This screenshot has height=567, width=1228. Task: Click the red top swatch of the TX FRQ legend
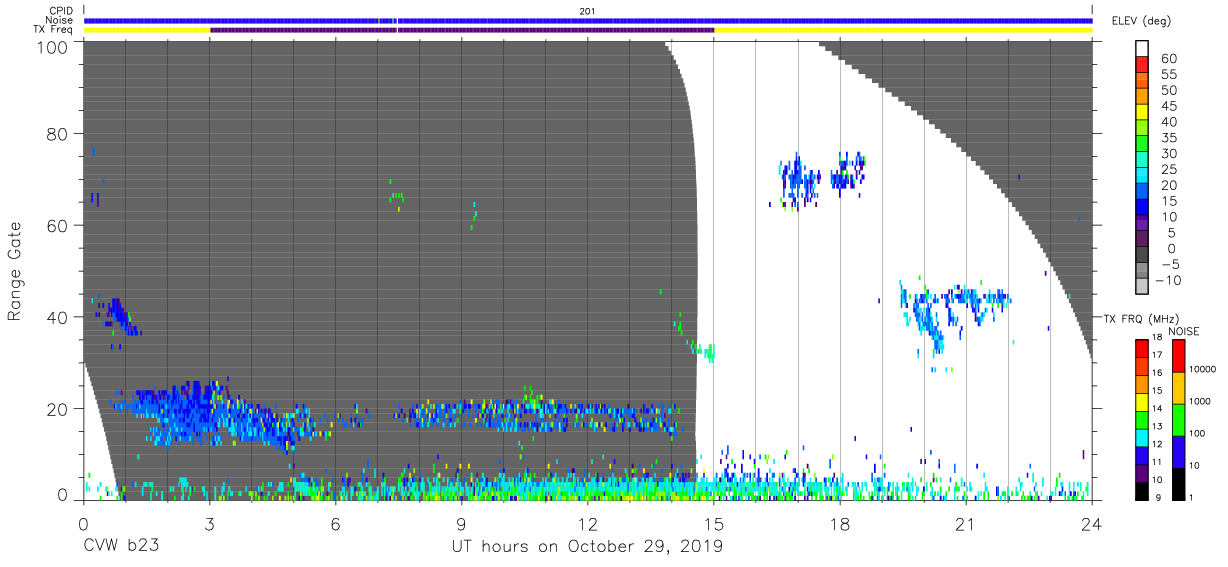point(1142,349)
